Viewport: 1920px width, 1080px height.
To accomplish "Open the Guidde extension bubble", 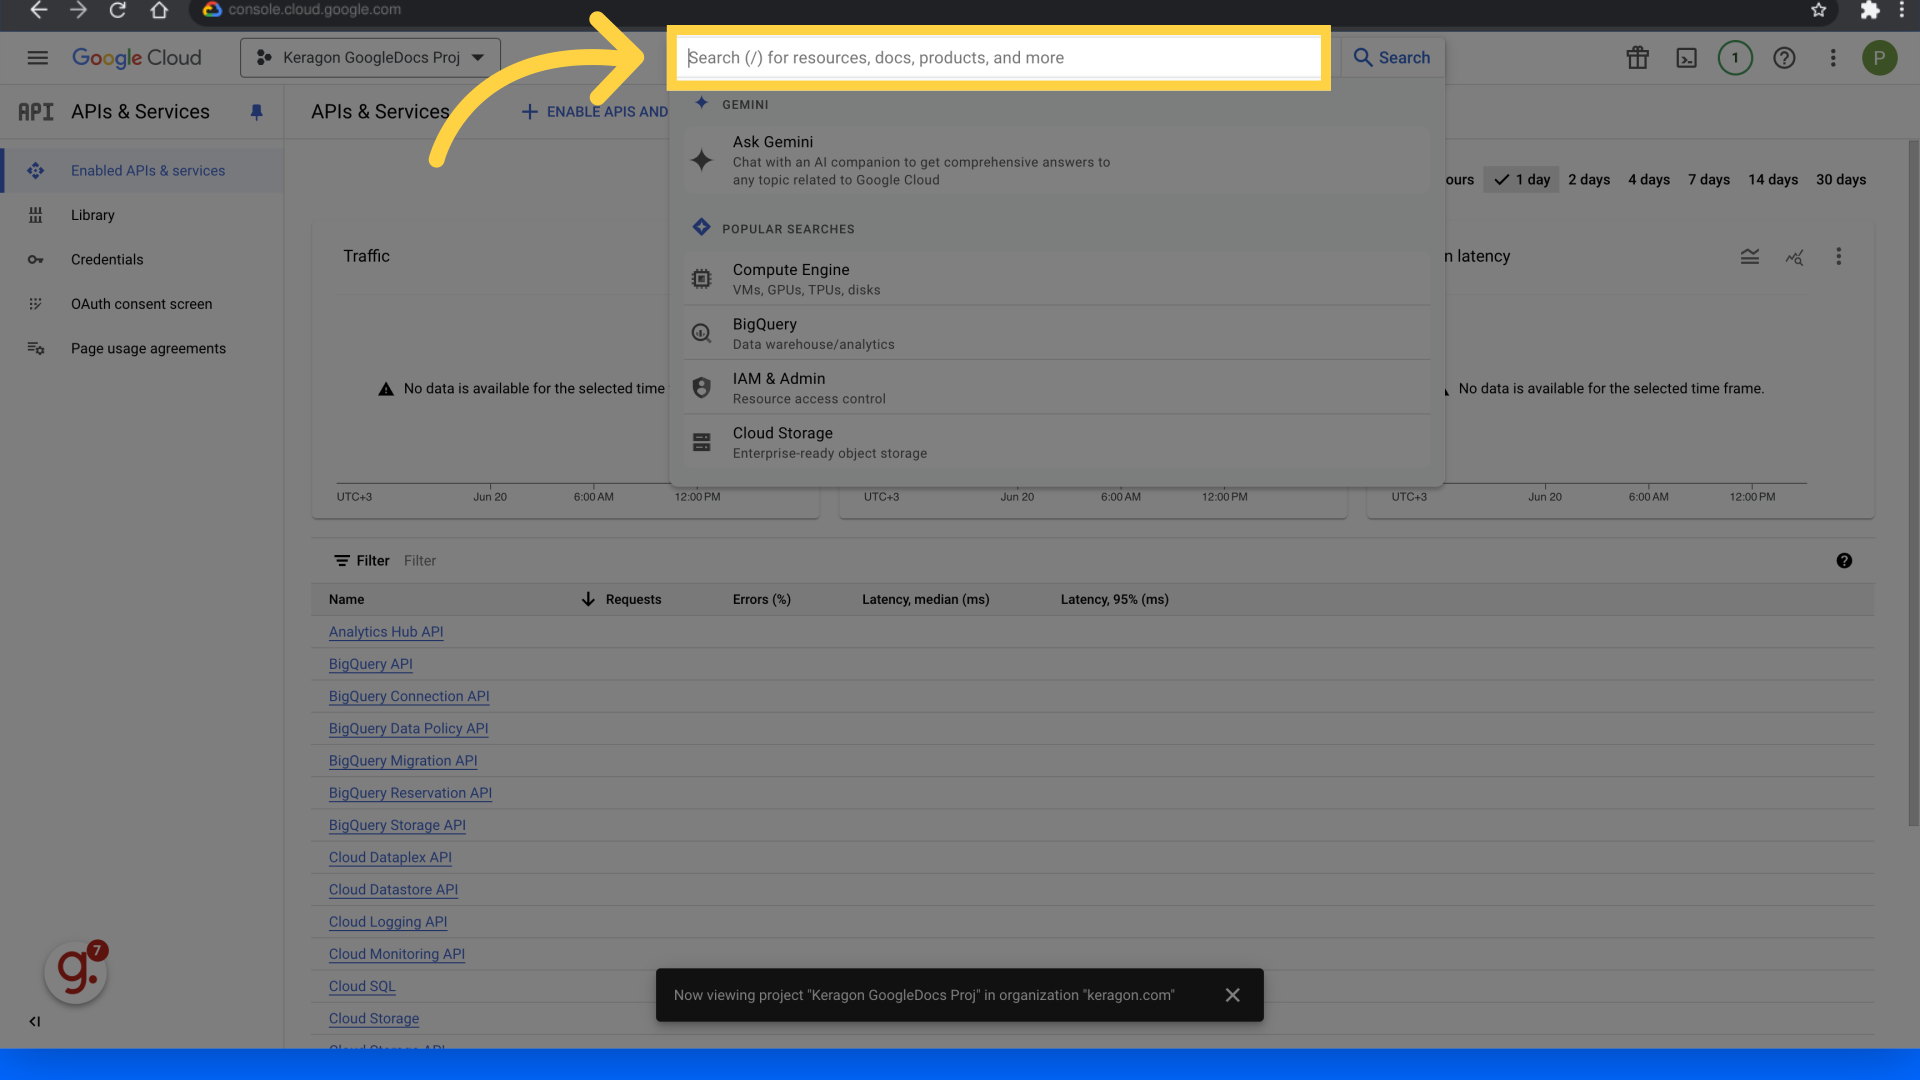I will coord(76,972).
